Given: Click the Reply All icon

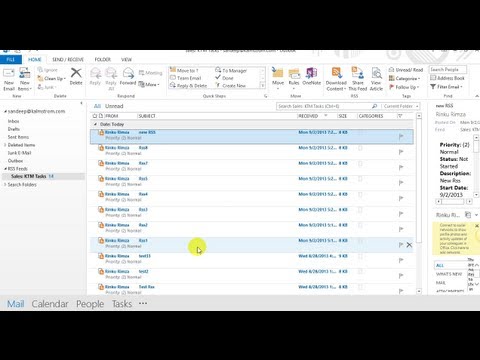Looking at the screenshot, I should pyautogui.click(x=111, y=73).
